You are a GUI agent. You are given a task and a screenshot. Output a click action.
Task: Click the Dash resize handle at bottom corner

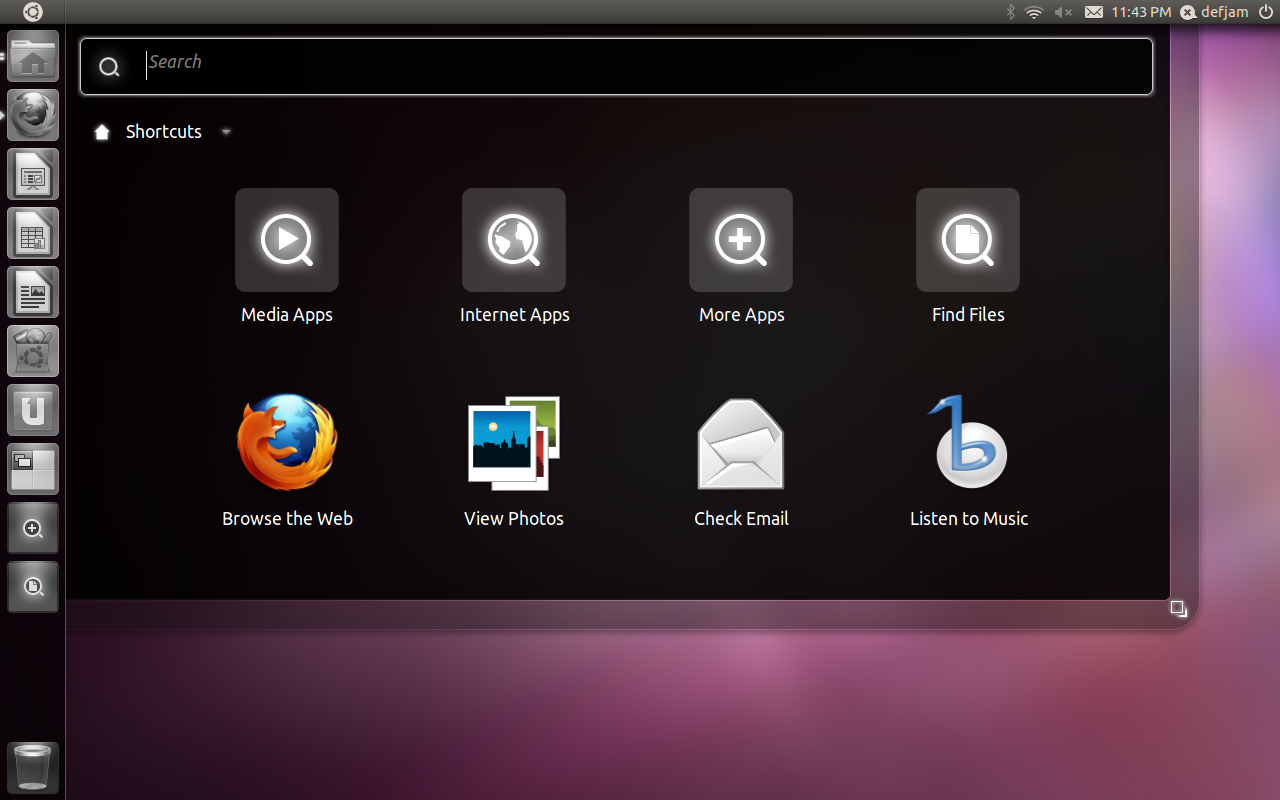pos(1179,608)
